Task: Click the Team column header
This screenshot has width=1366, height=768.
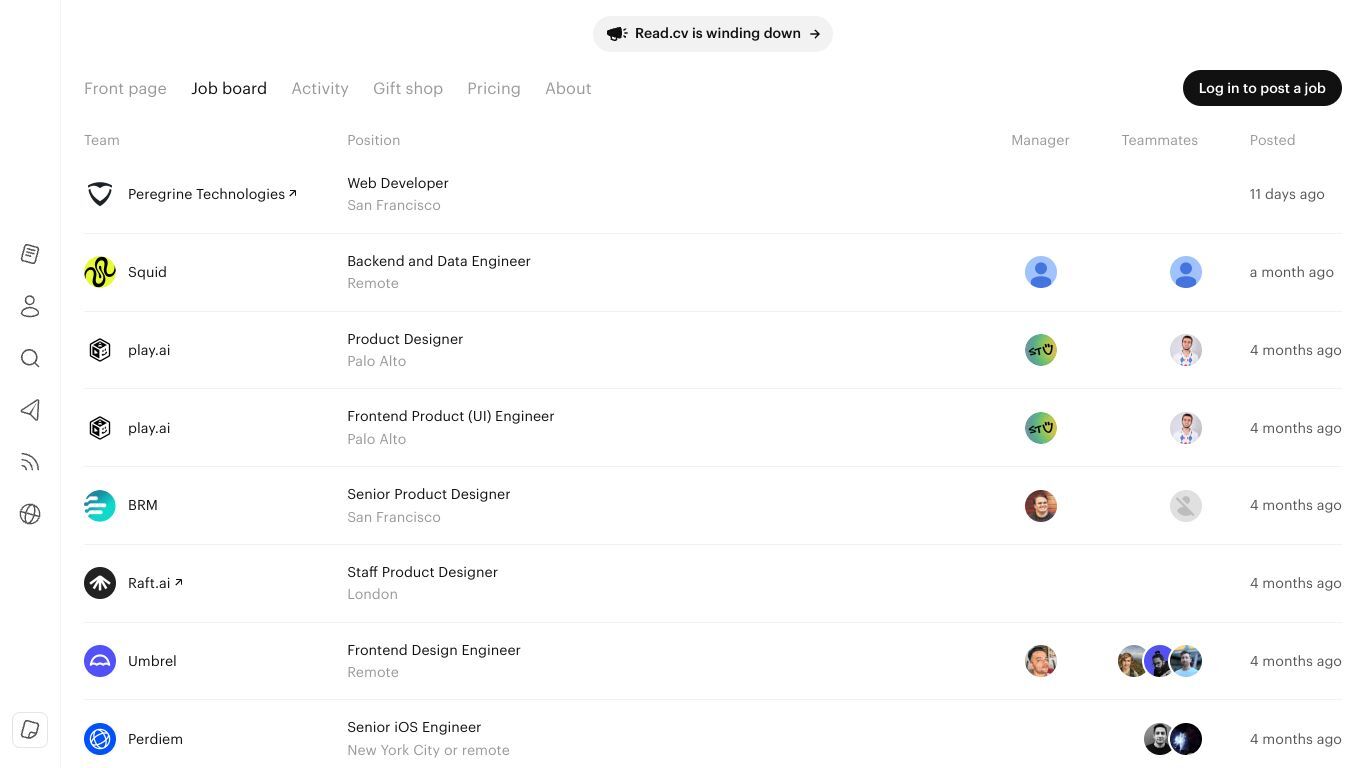Action: 102,140
